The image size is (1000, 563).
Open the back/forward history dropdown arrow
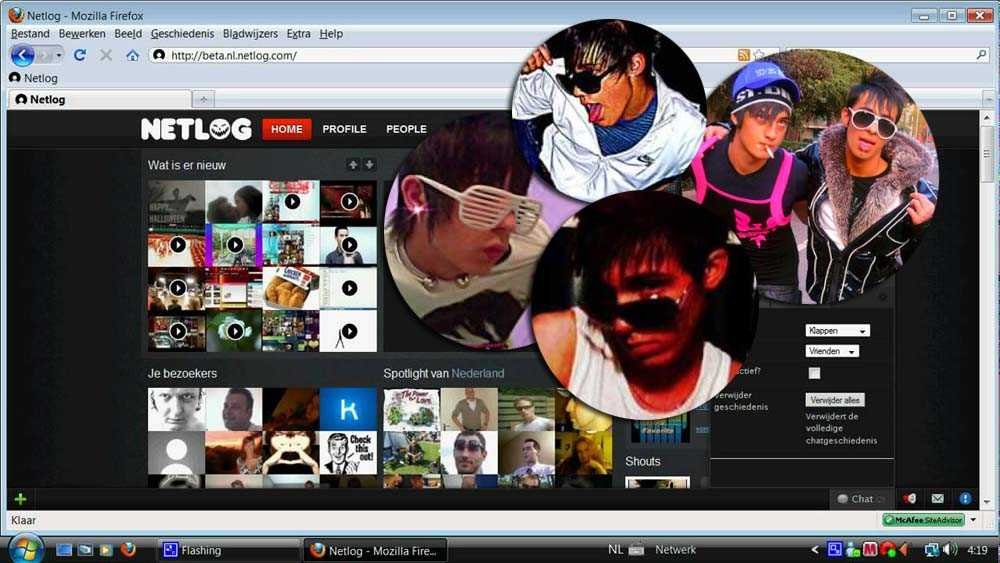59,55
